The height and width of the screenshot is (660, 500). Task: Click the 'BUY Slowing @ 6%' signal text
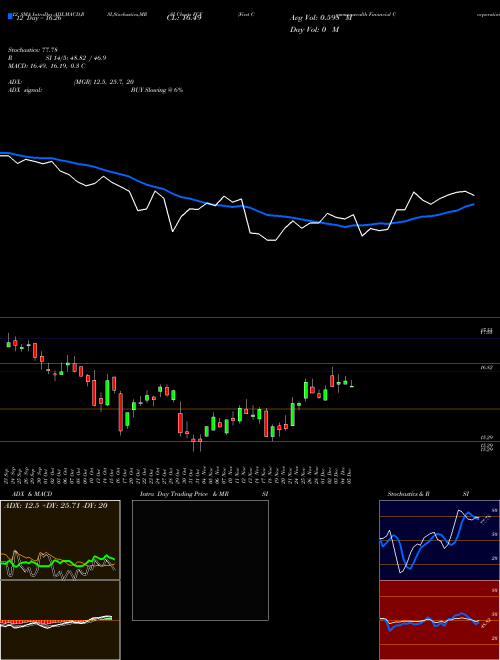click(157, 90)
